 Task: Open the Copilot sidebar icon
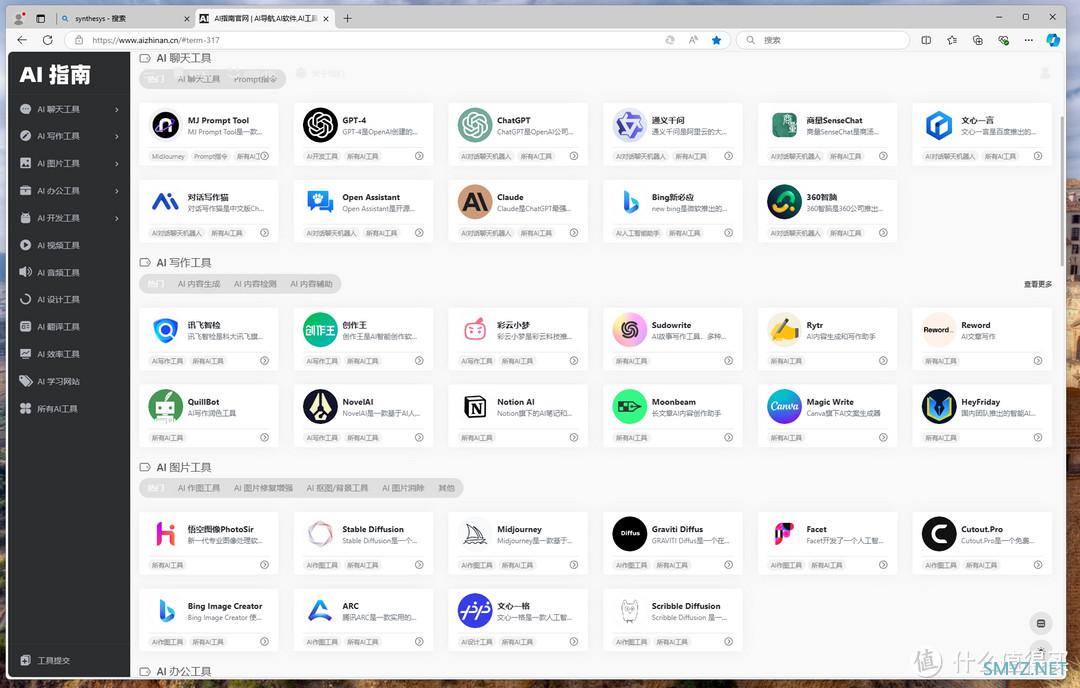[x=1053, y=40]
